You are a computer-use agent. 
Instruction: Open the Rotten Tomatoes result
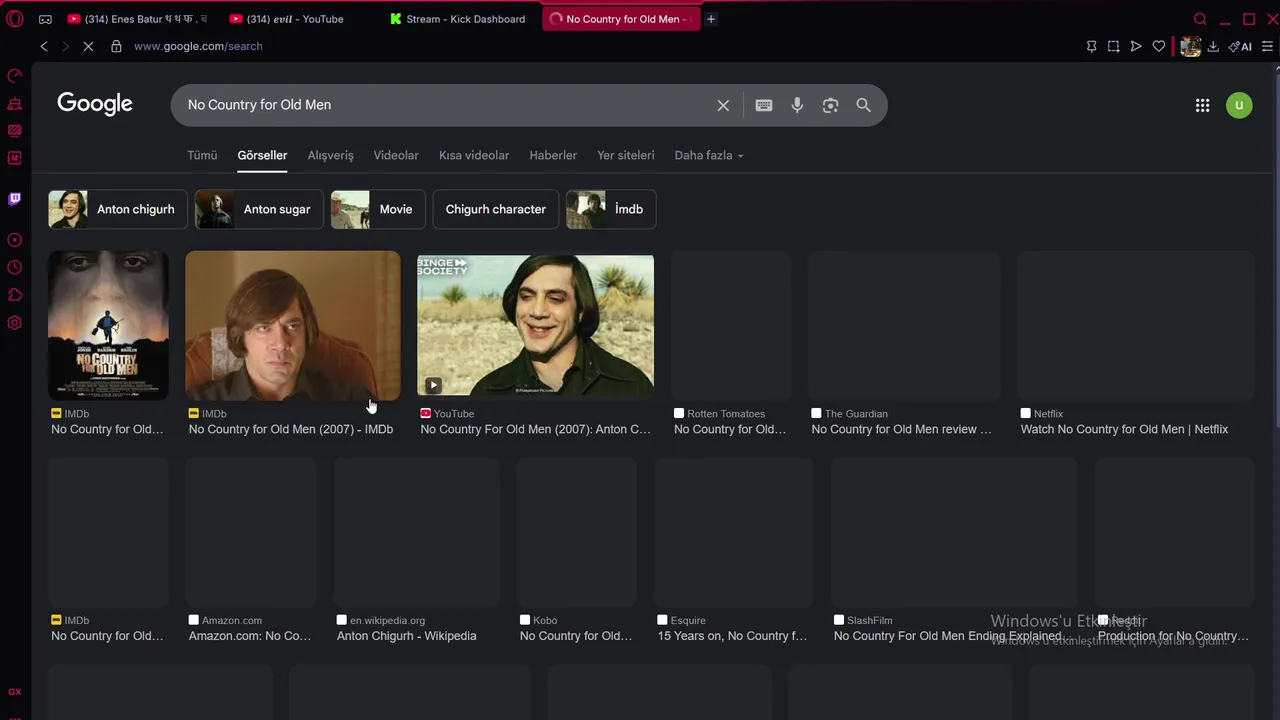[730, 421]
